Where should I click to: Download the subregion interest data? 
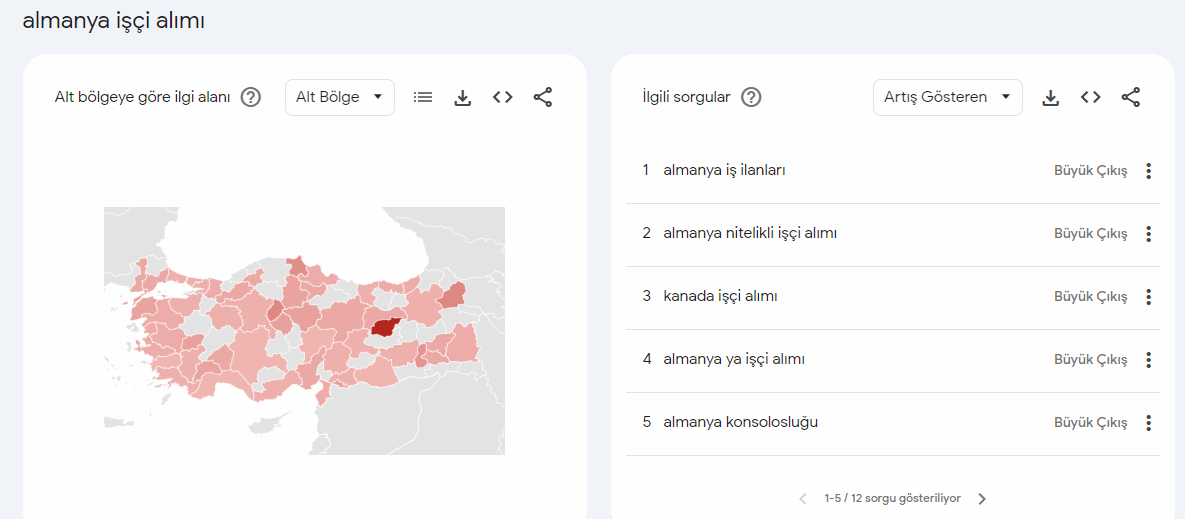[463, 97]
